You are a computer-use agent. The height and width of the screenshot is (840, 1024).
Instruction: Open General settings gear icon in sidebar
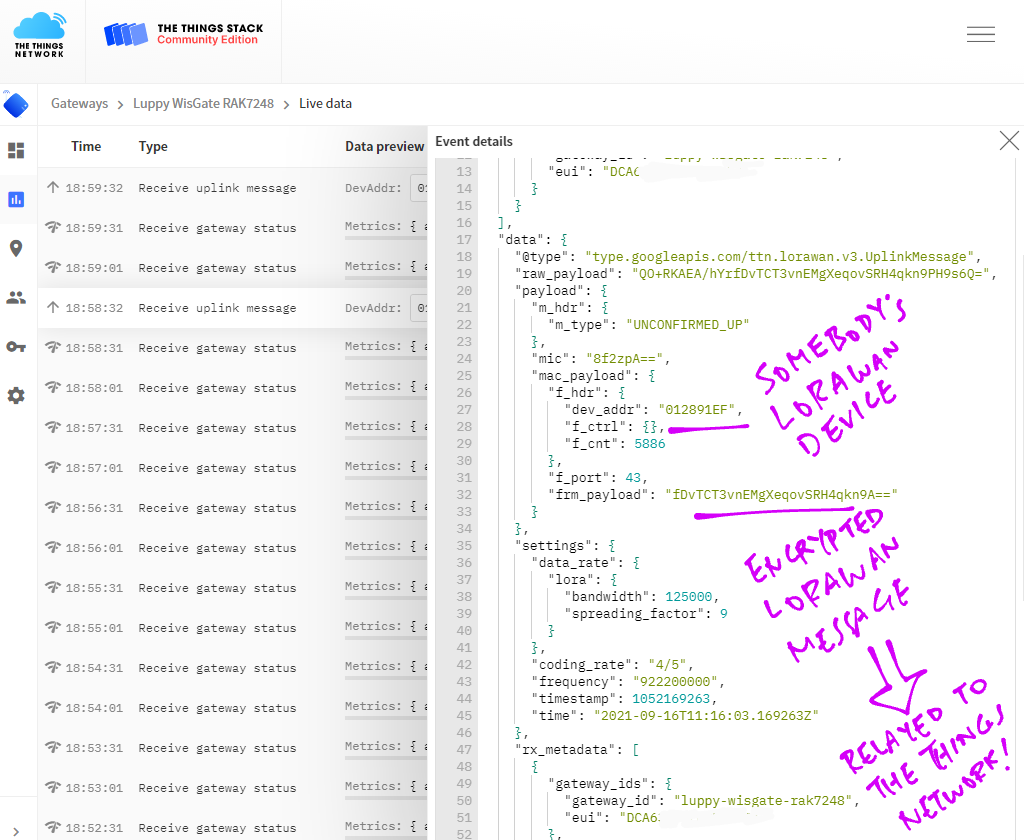click(x=16, y=395)
